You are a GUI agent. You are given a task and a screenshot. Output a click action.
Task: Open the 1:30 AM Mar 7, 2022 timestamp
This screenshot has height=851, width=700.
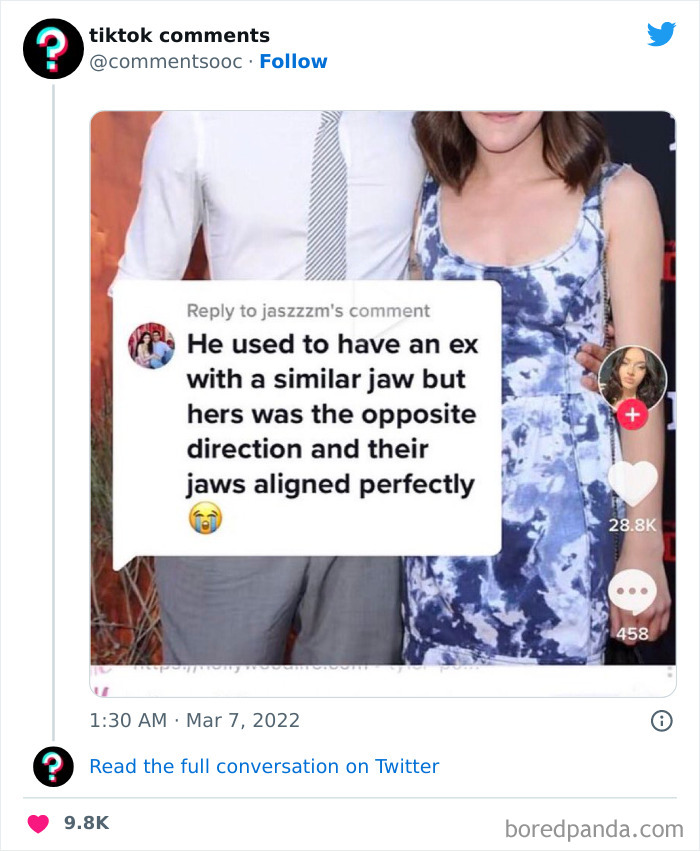pyautogui.click(x=194, y=720)
